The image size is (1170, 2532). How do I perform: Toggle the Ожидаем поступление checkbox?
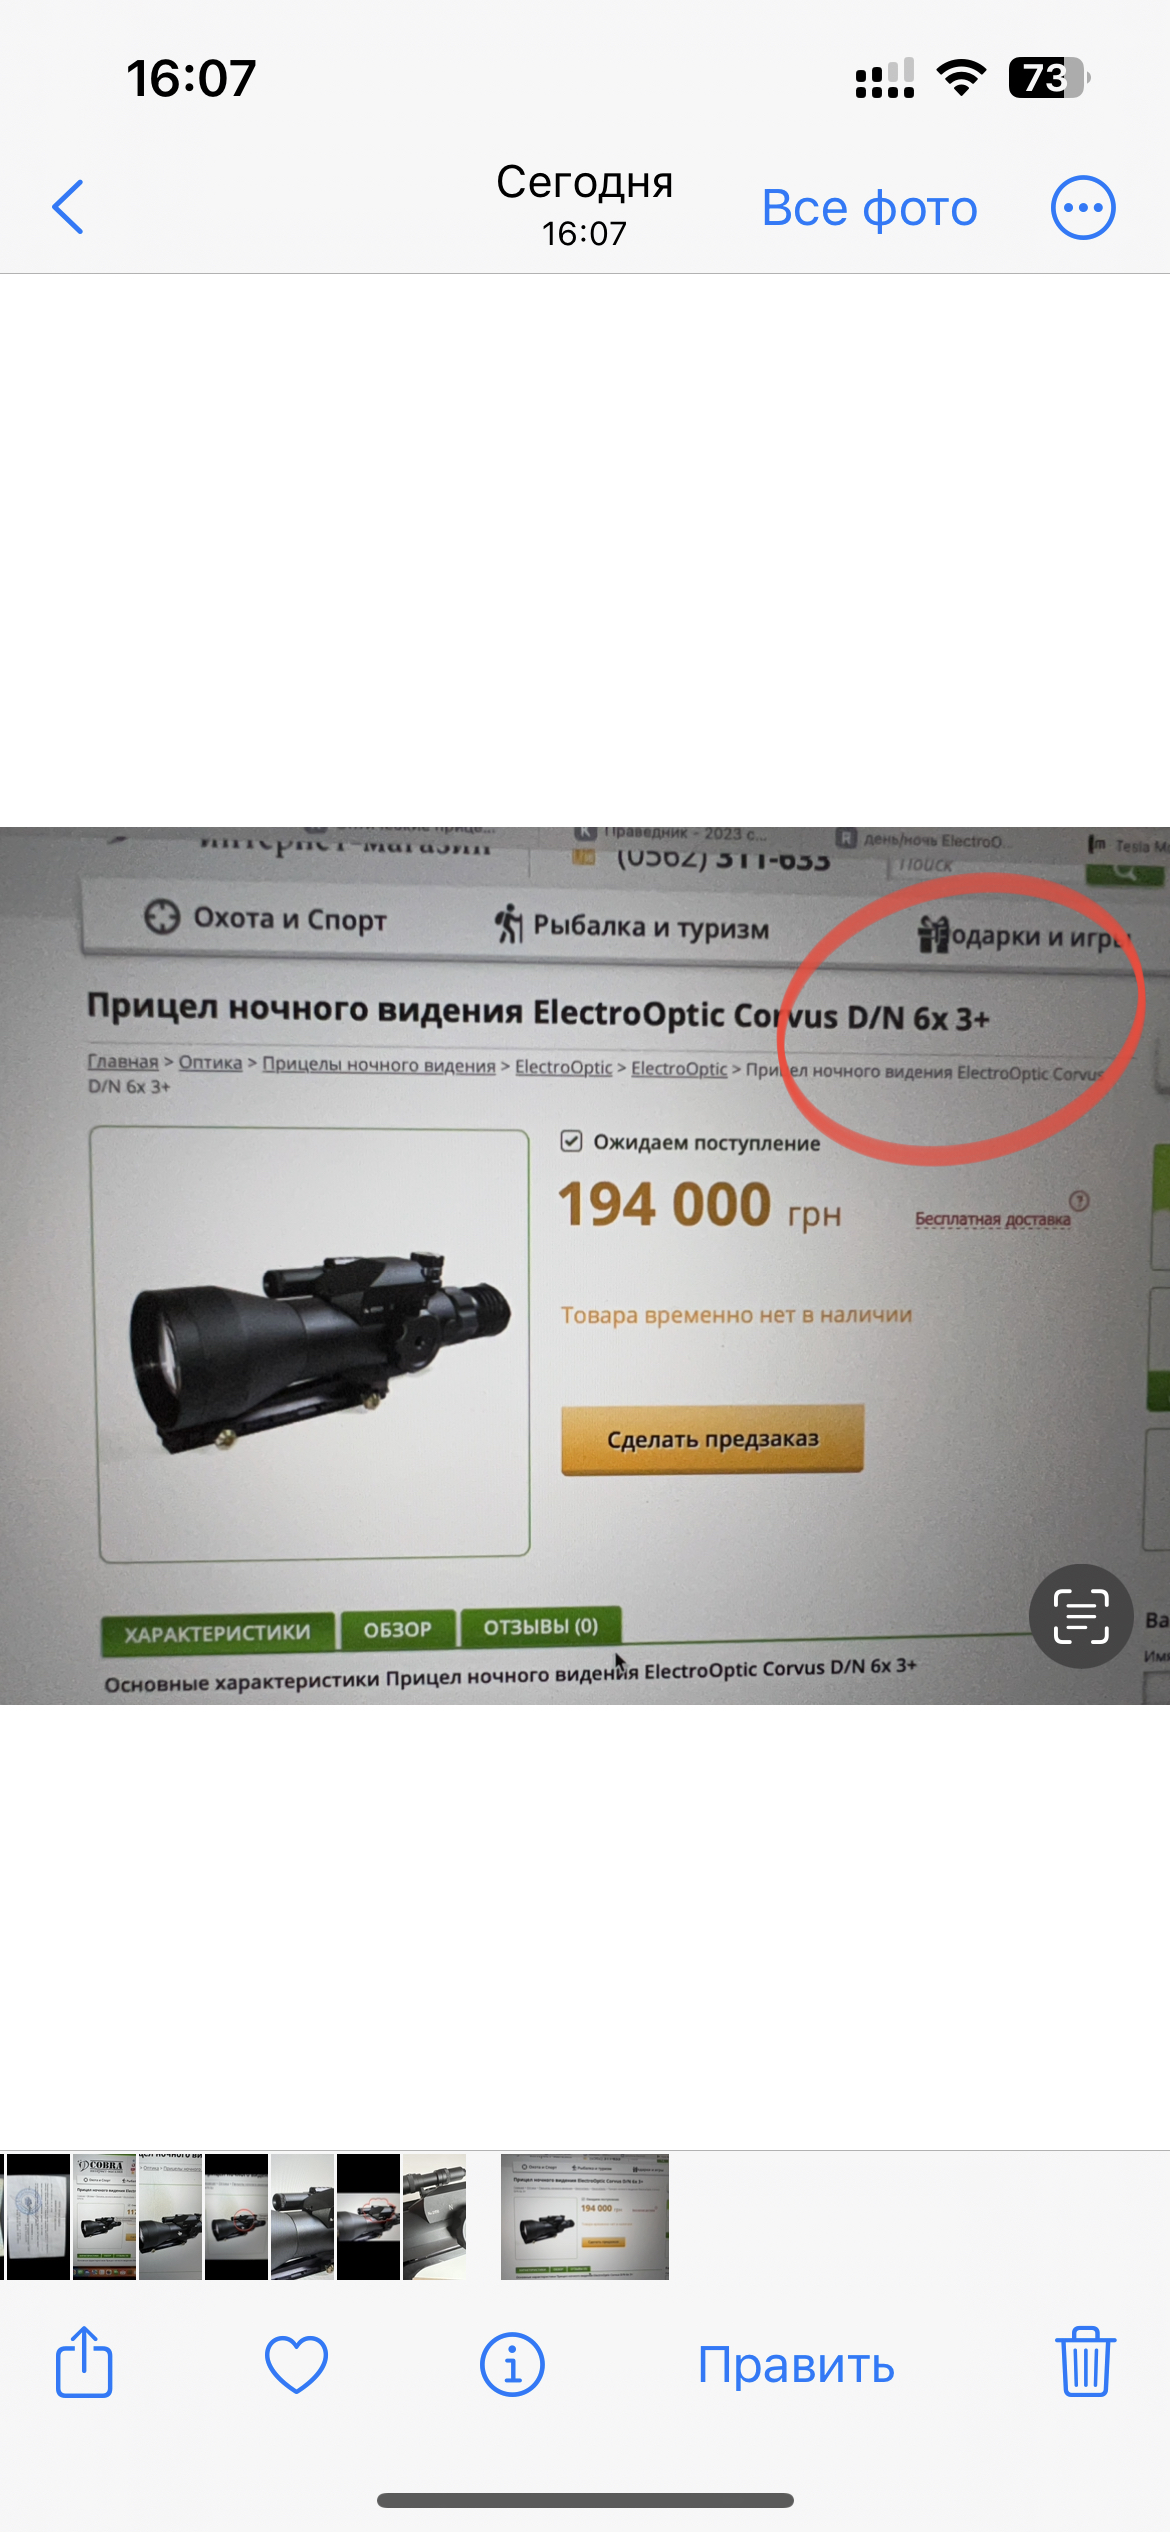tap(571, 1141)
